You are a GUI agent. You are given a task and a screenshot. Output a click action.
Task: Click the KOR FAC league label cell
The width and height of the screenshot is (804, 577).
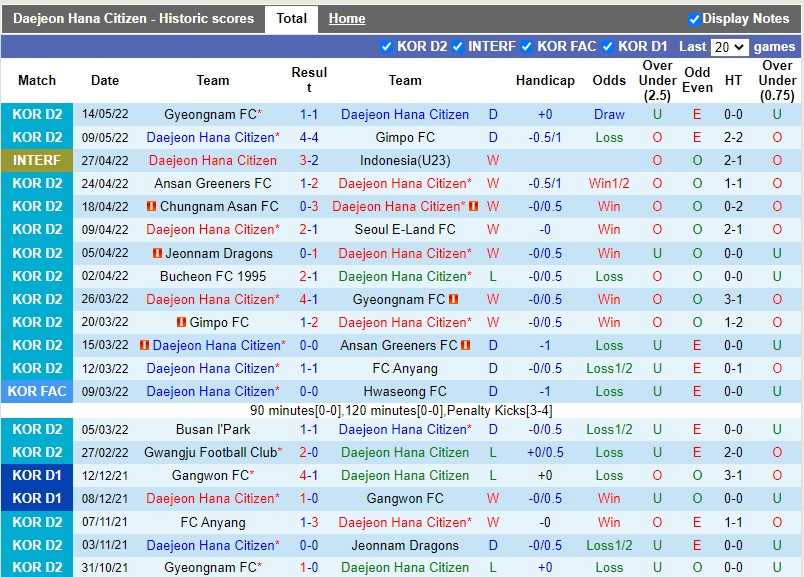pos(37,391)
